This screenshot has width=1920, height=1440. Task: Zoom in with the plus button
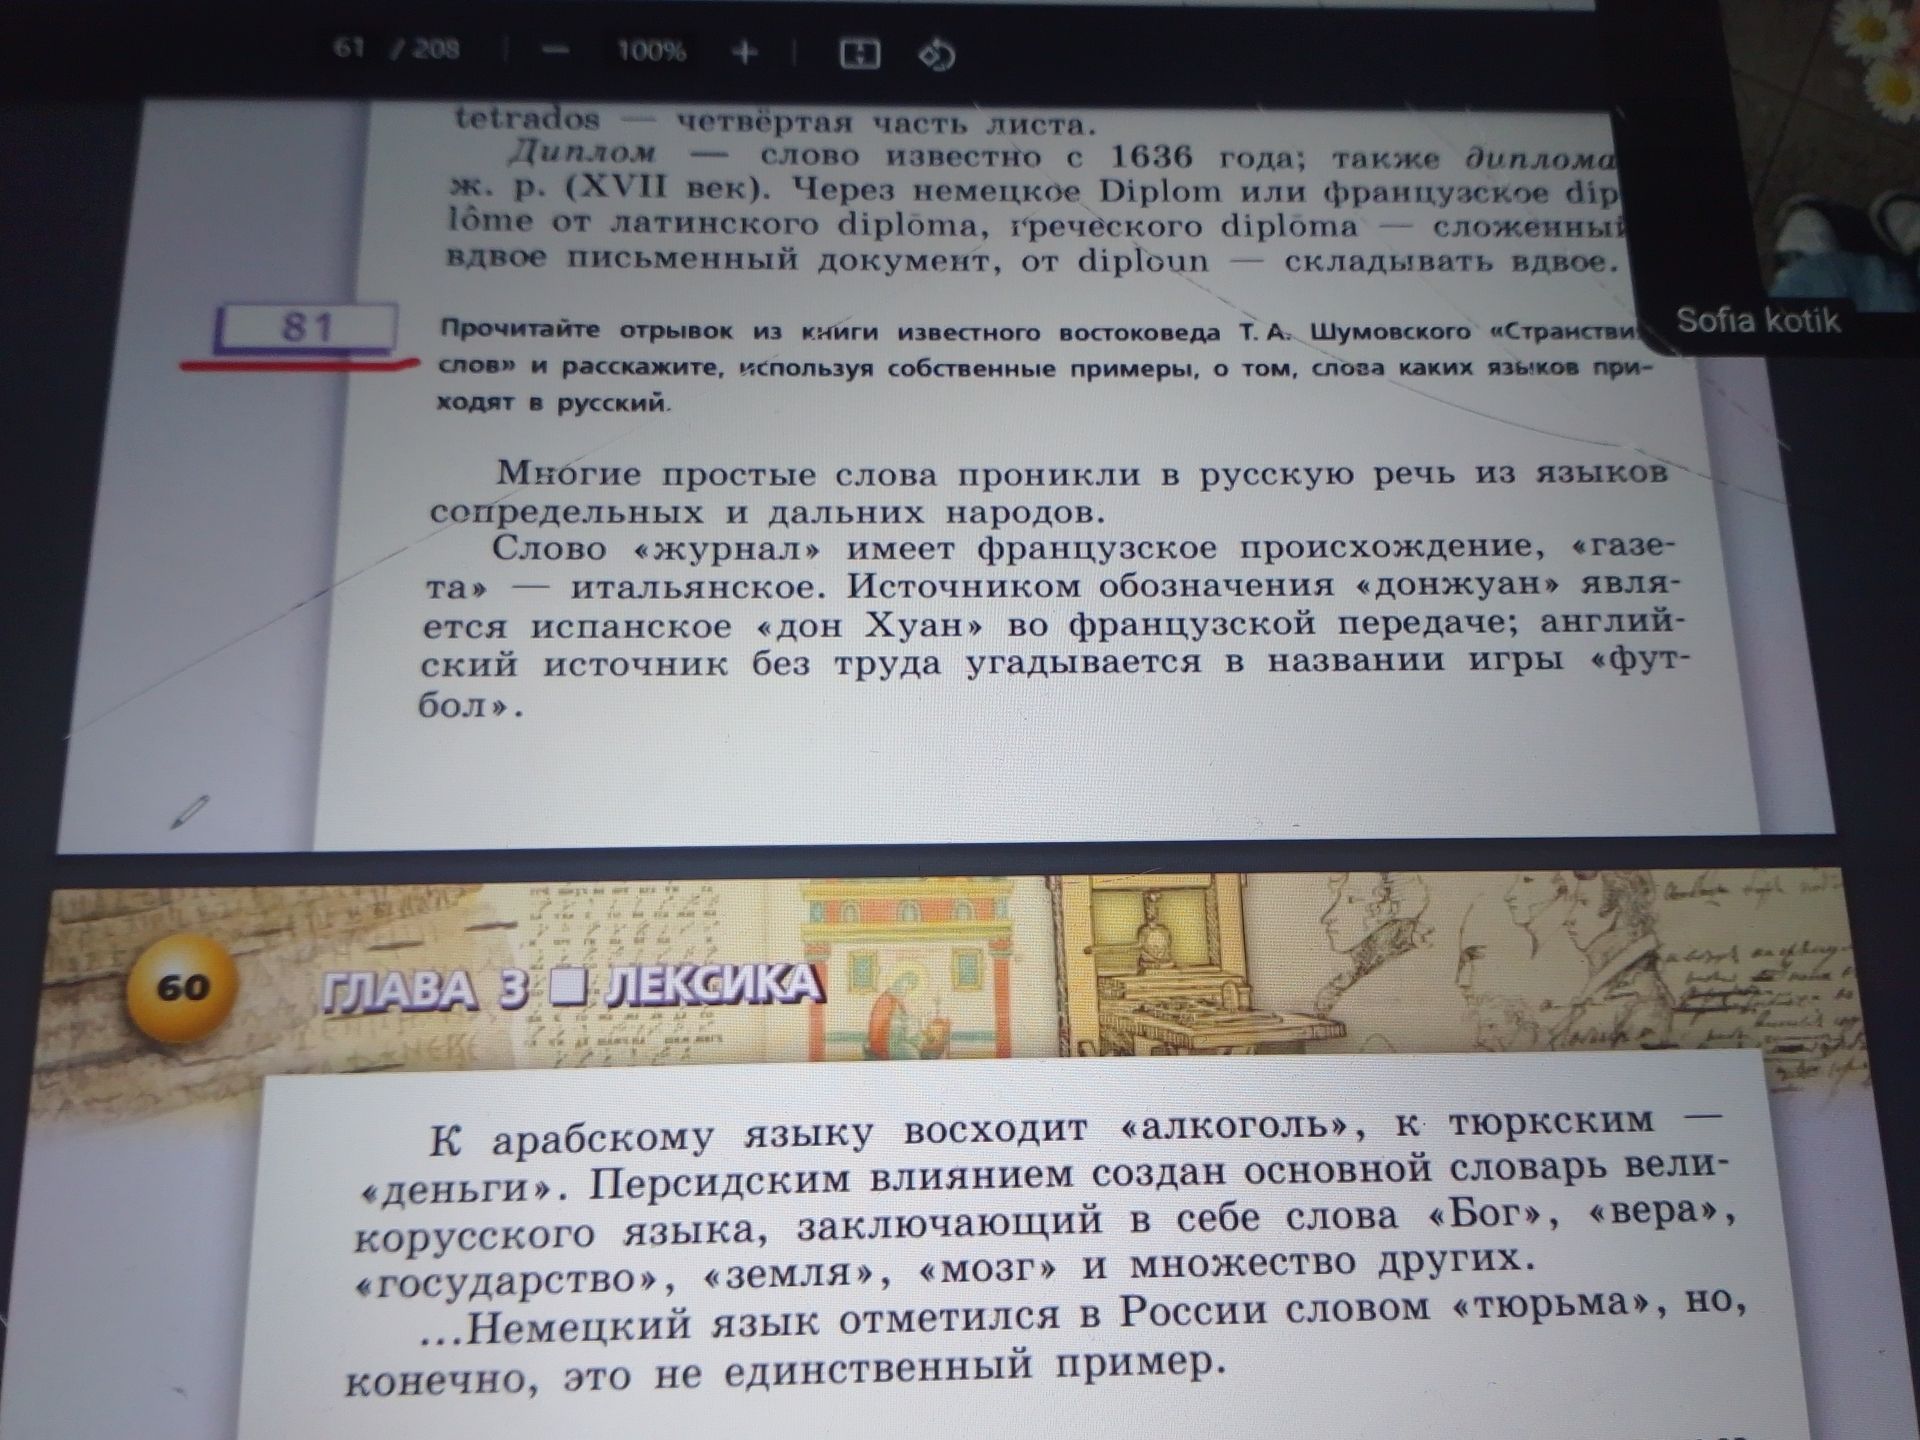pyautogui.click(x=745, y=52)
